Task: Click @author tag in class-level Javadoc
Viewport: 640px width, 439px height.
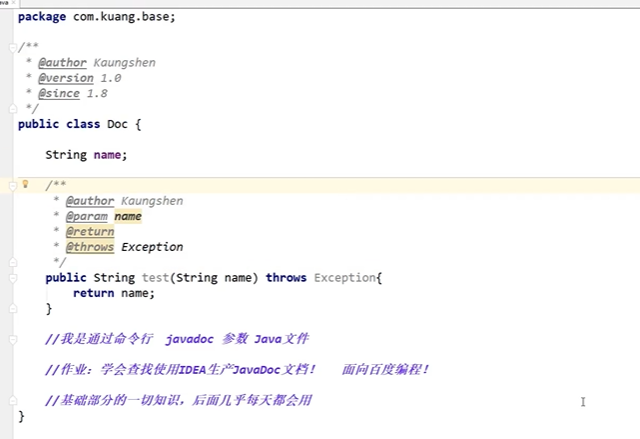Action: pos(62,63)
